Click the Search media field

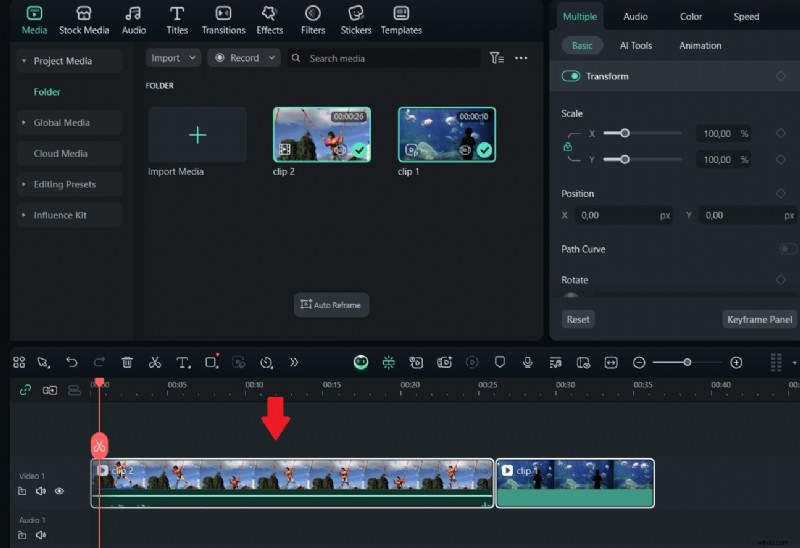[384, 58]
